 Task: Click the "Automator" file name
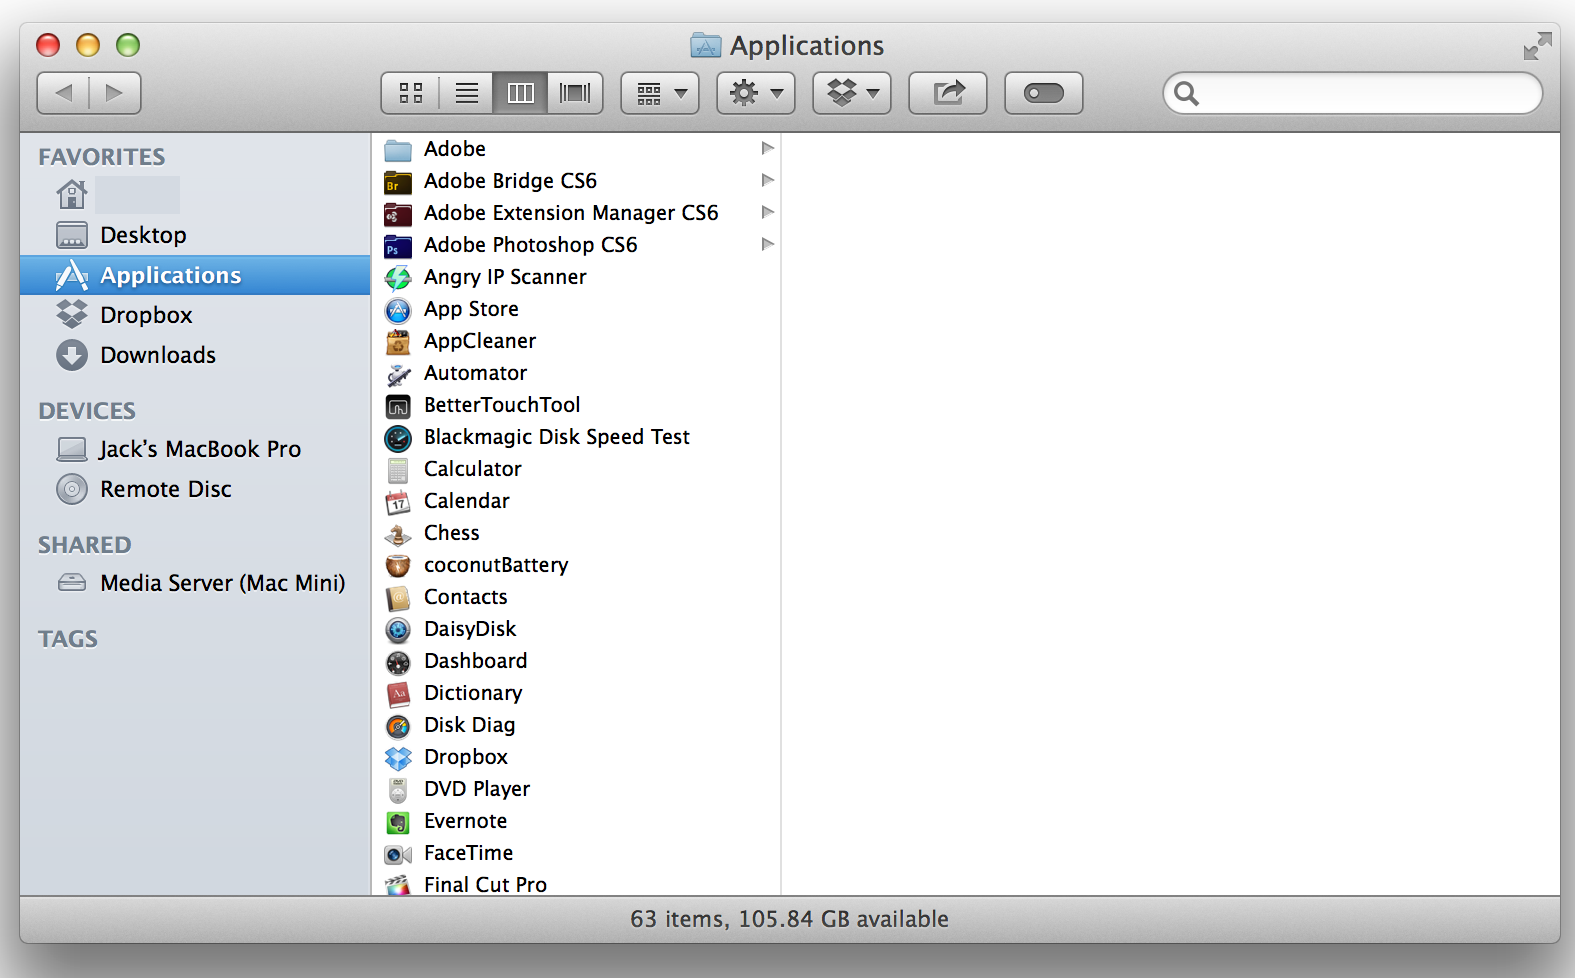[475, 373]
